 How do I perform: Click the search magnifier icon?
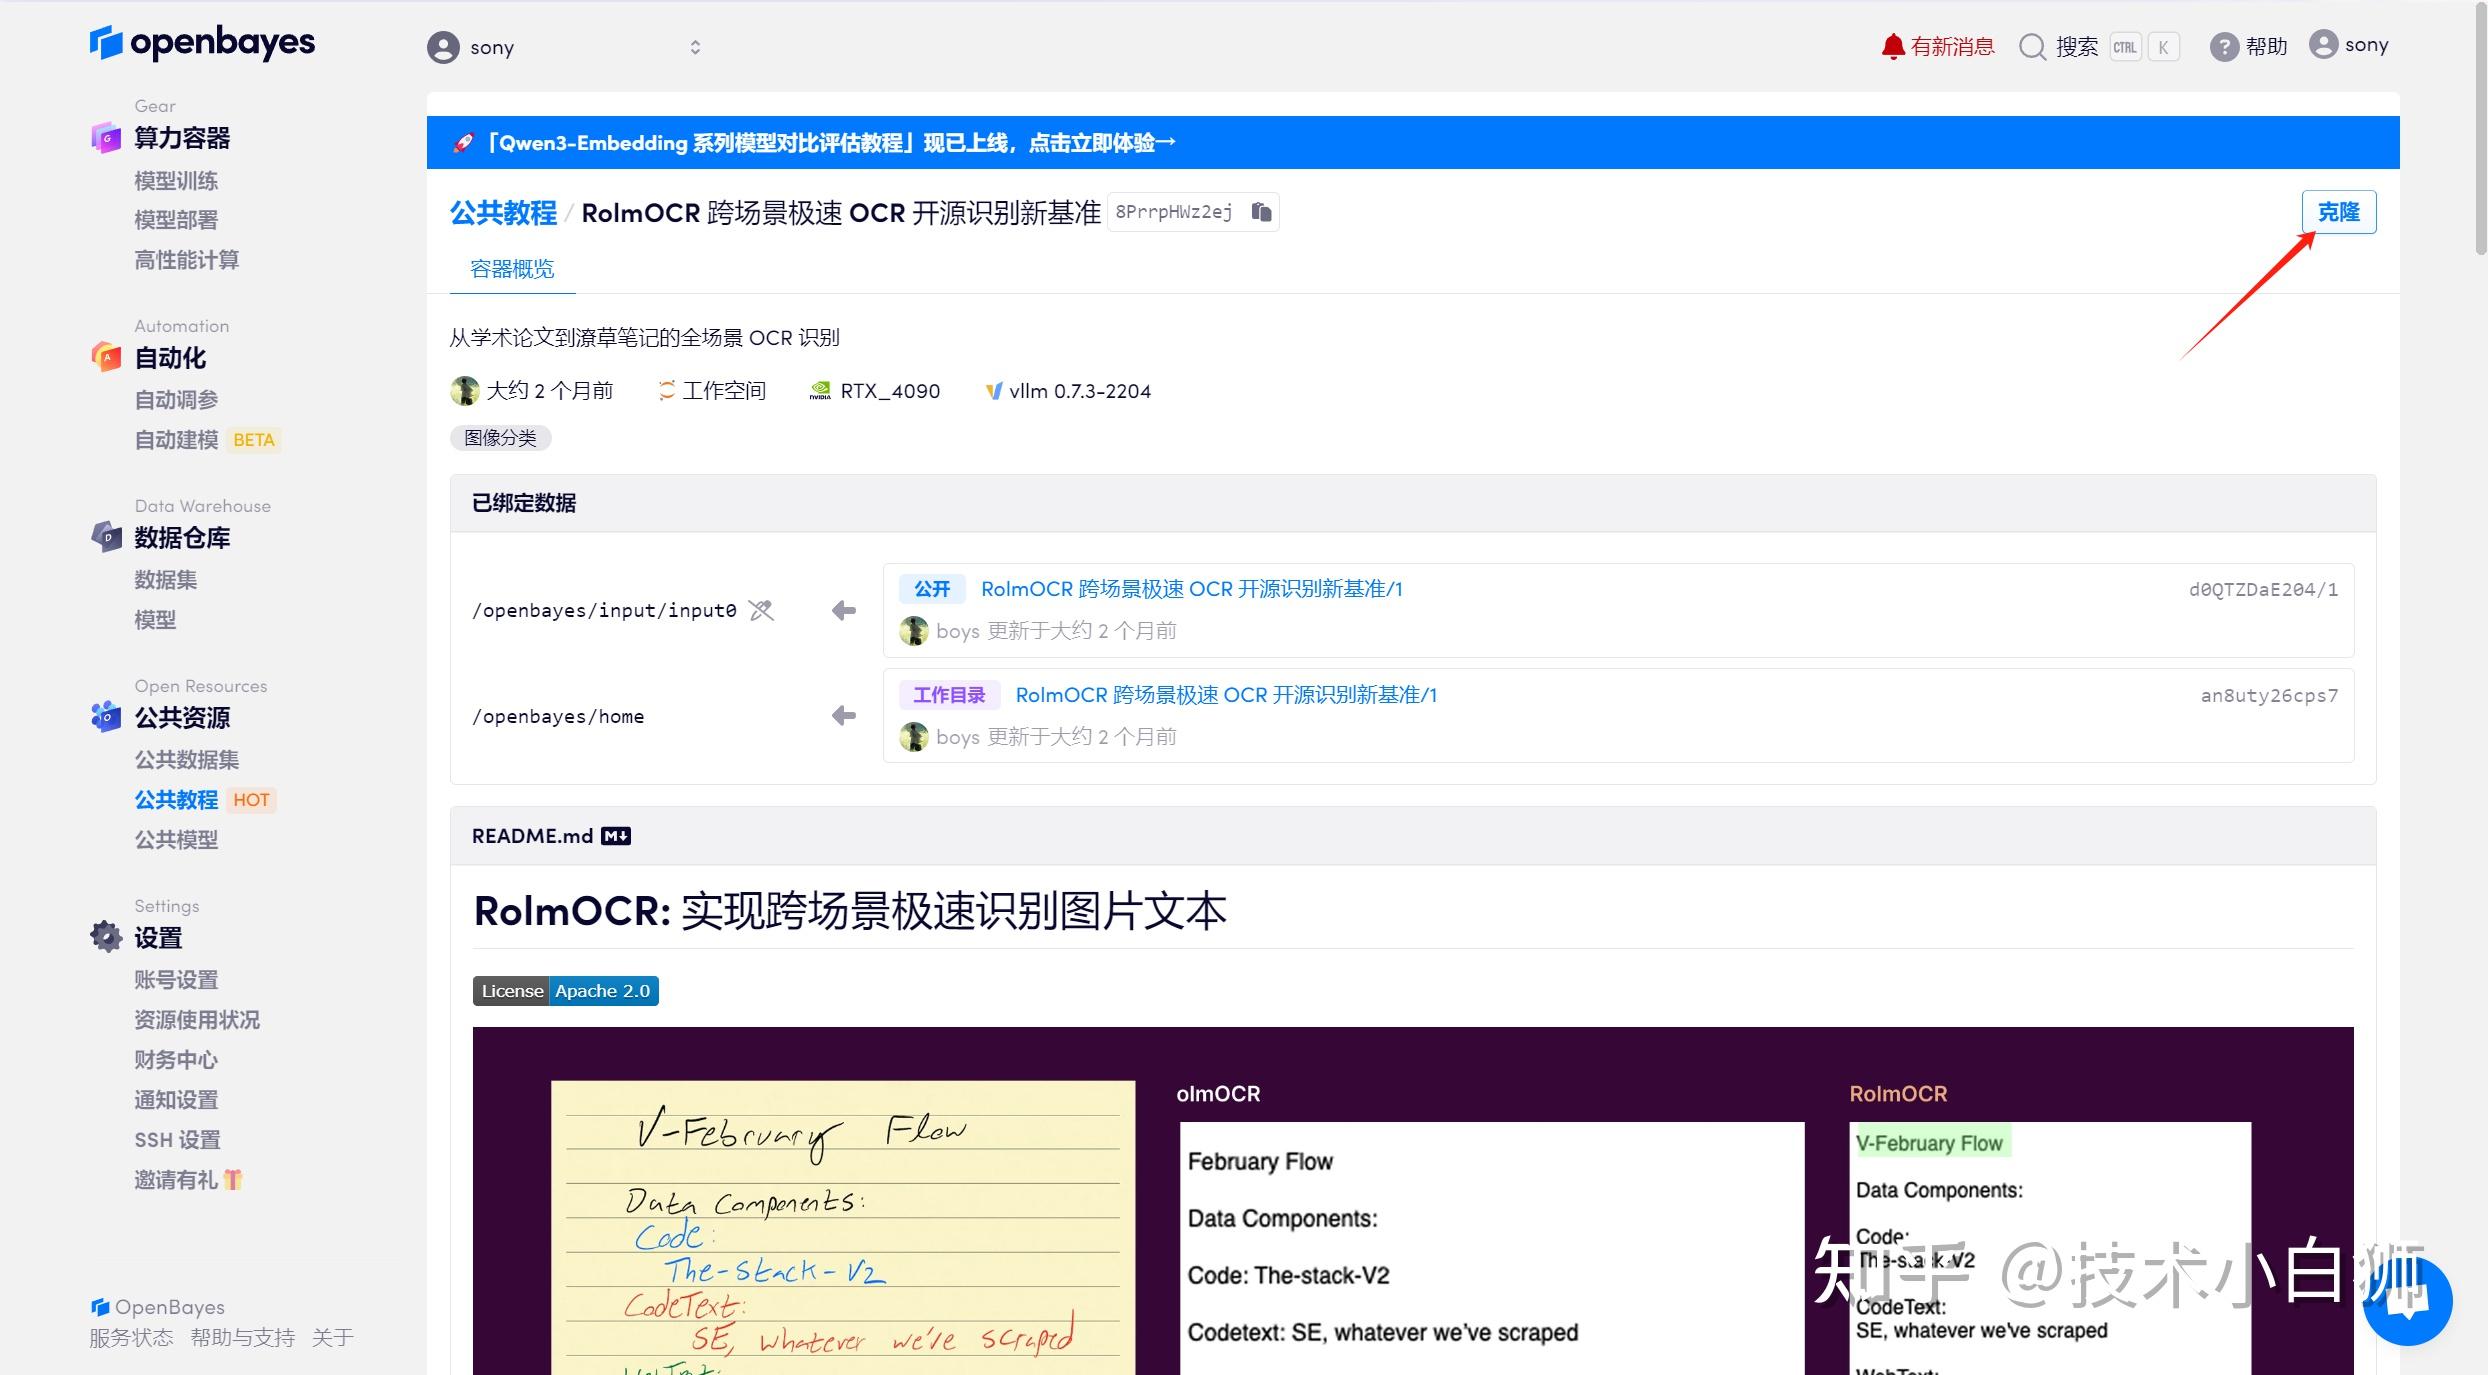coord(2032,46)
